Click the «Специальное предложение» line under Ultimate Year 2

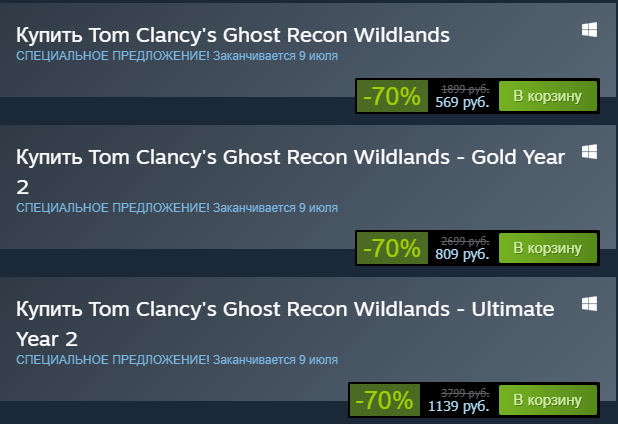click(177, 360)
